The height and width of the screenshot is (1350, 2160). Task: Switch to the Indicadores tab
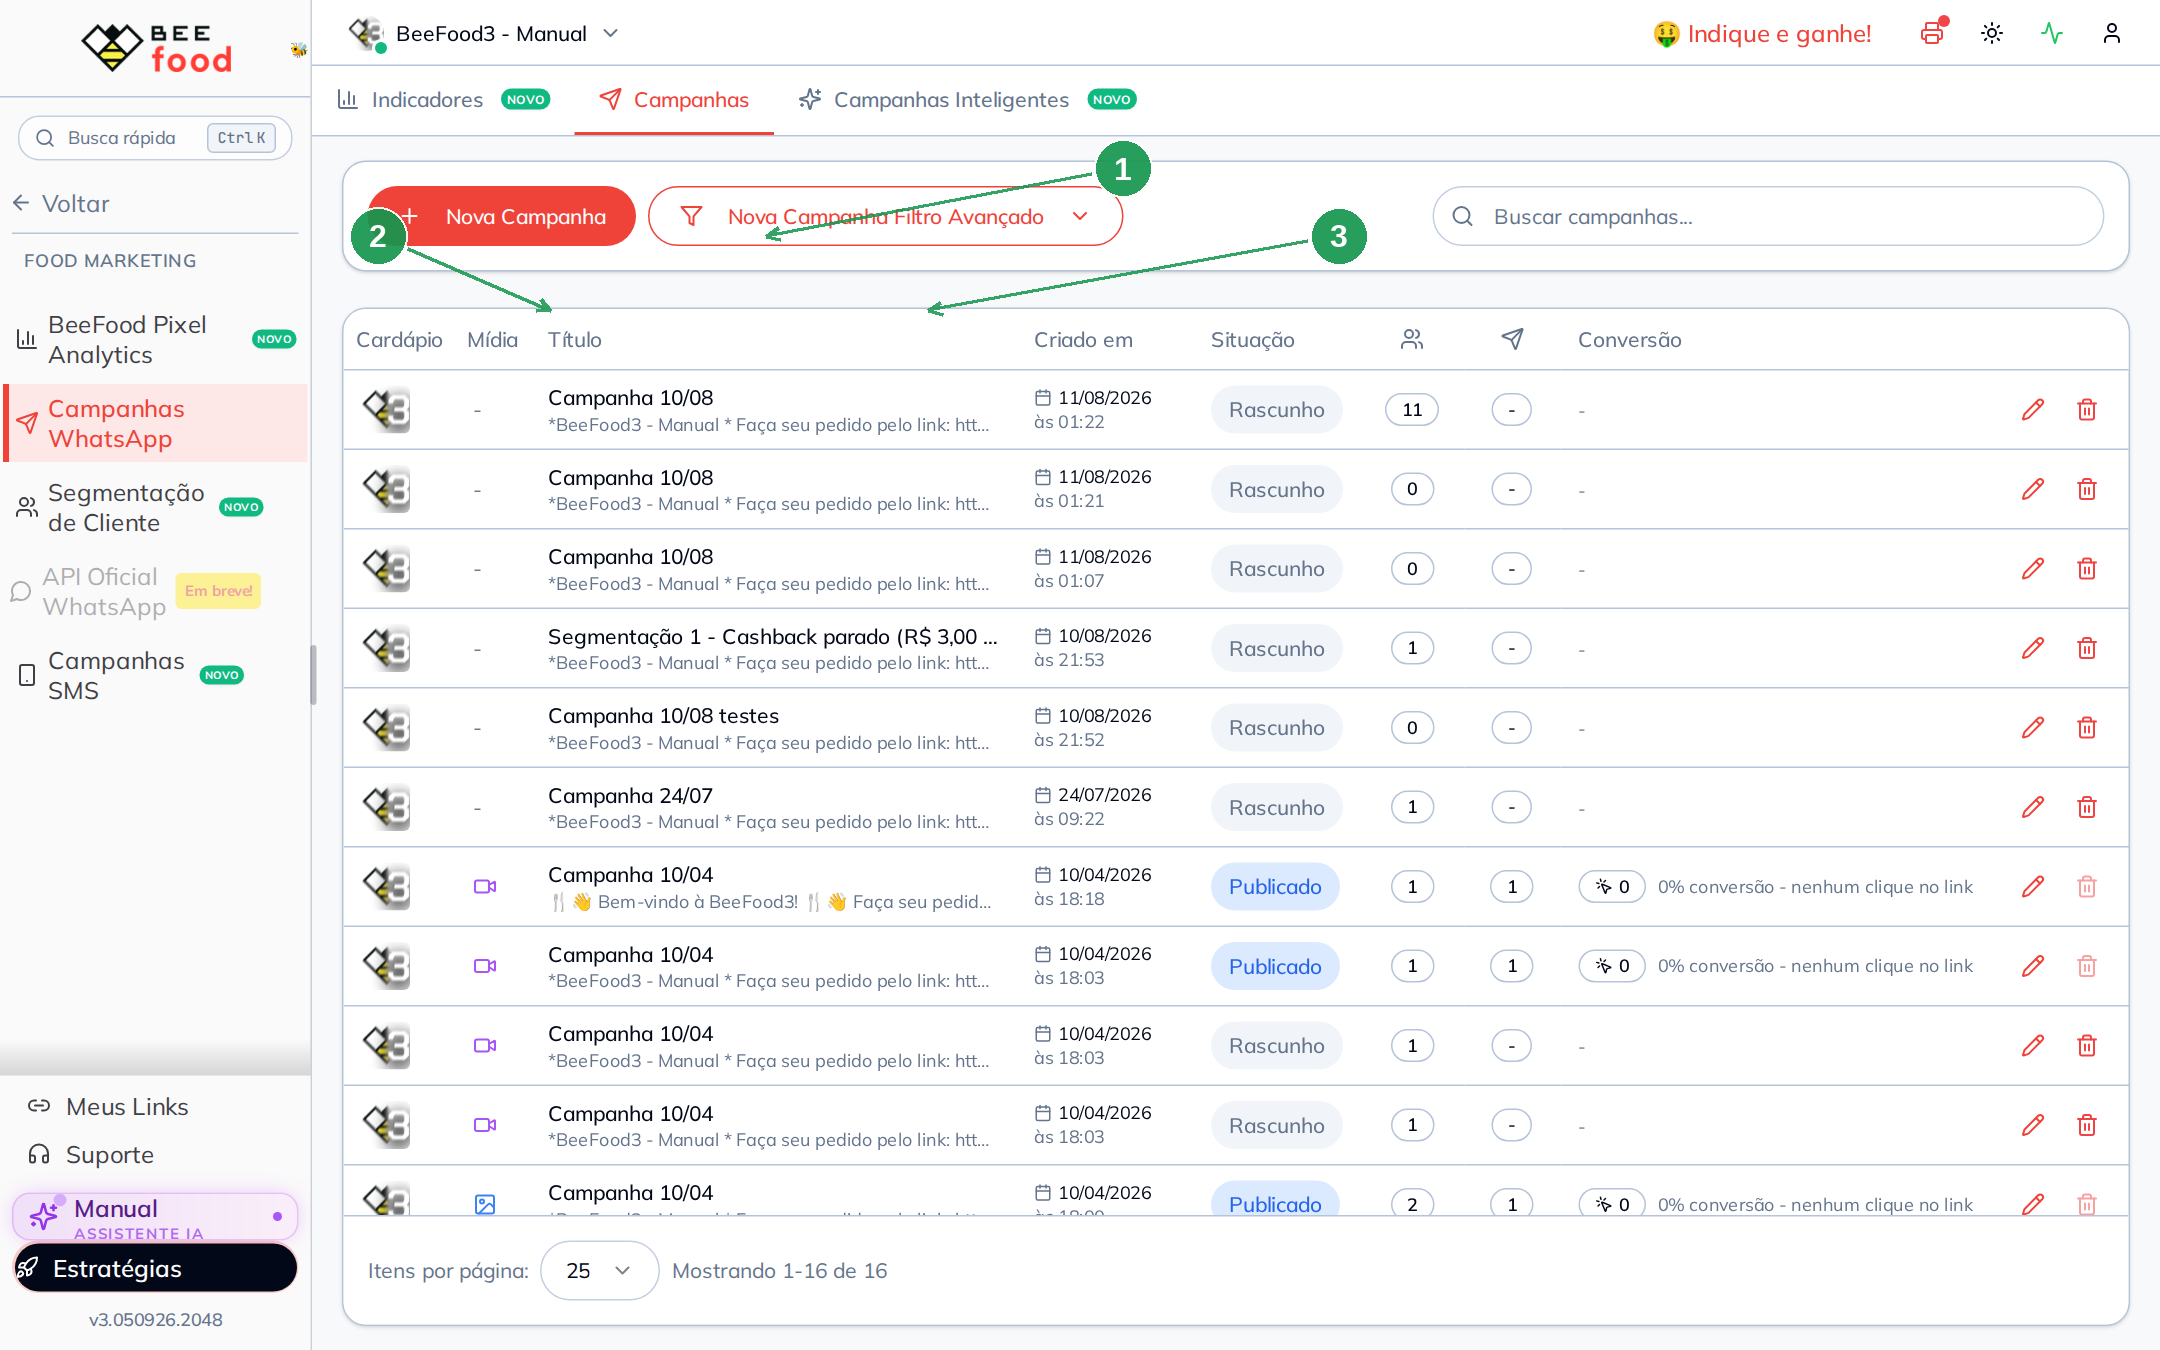point(443,99)
